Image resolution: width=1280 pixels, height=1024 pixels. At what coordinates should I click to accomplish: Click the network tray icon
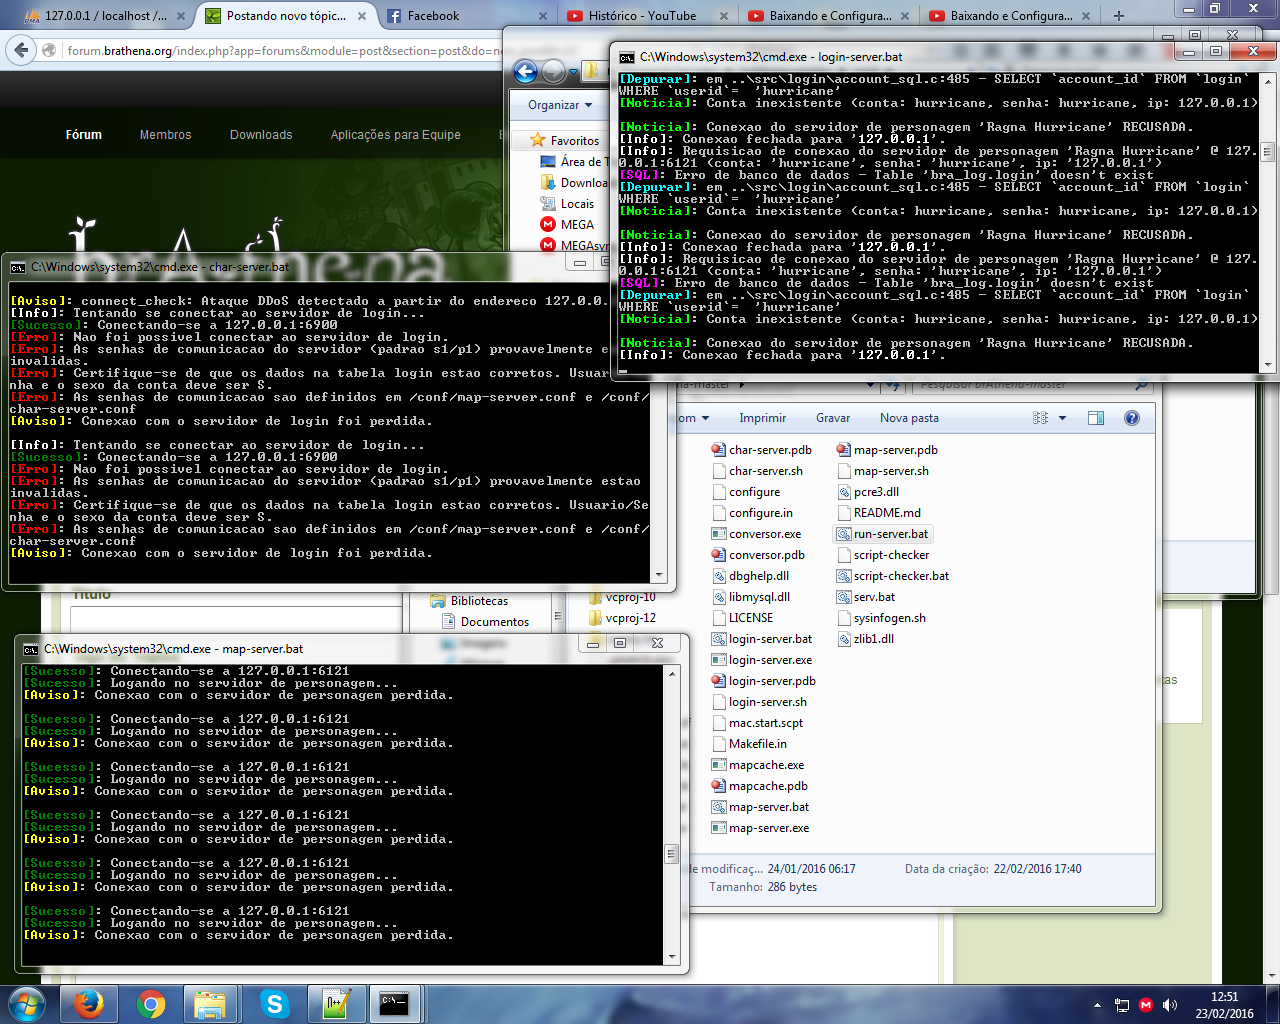pyautogui.click(x=1122, y=1005)
